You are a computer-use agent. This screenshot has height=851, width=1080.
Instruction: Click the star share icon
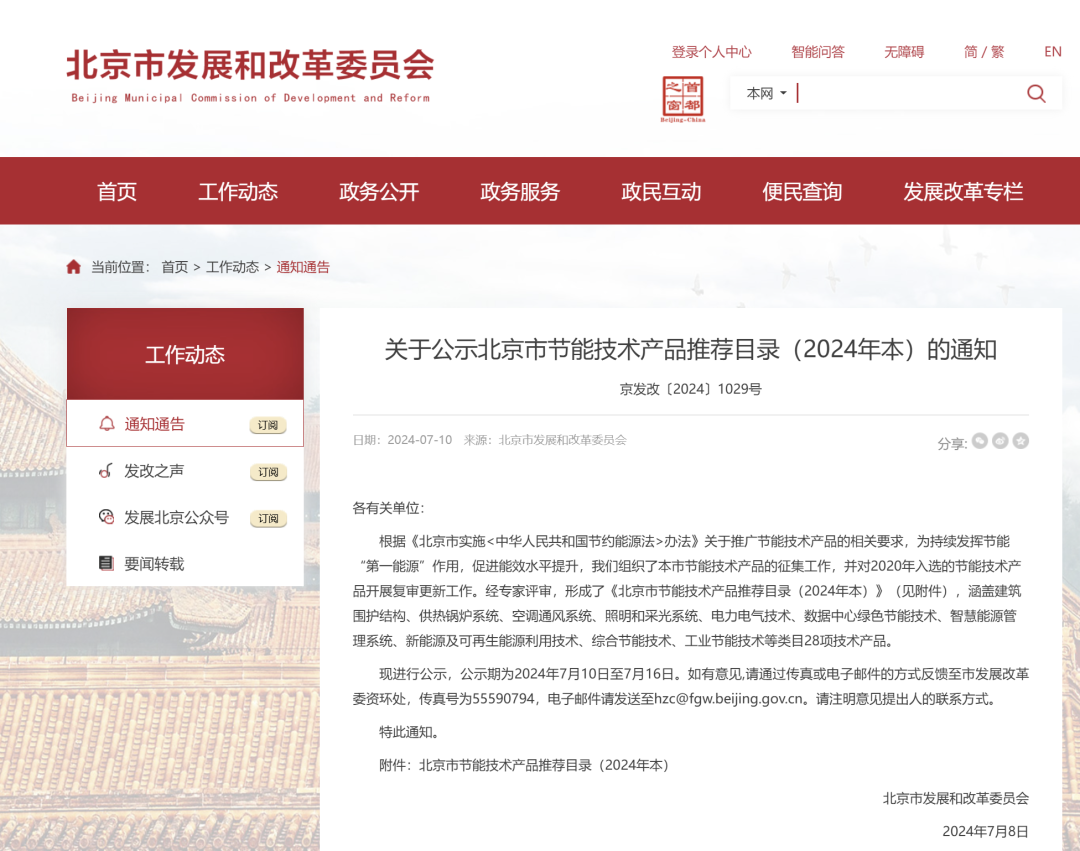1020,440
